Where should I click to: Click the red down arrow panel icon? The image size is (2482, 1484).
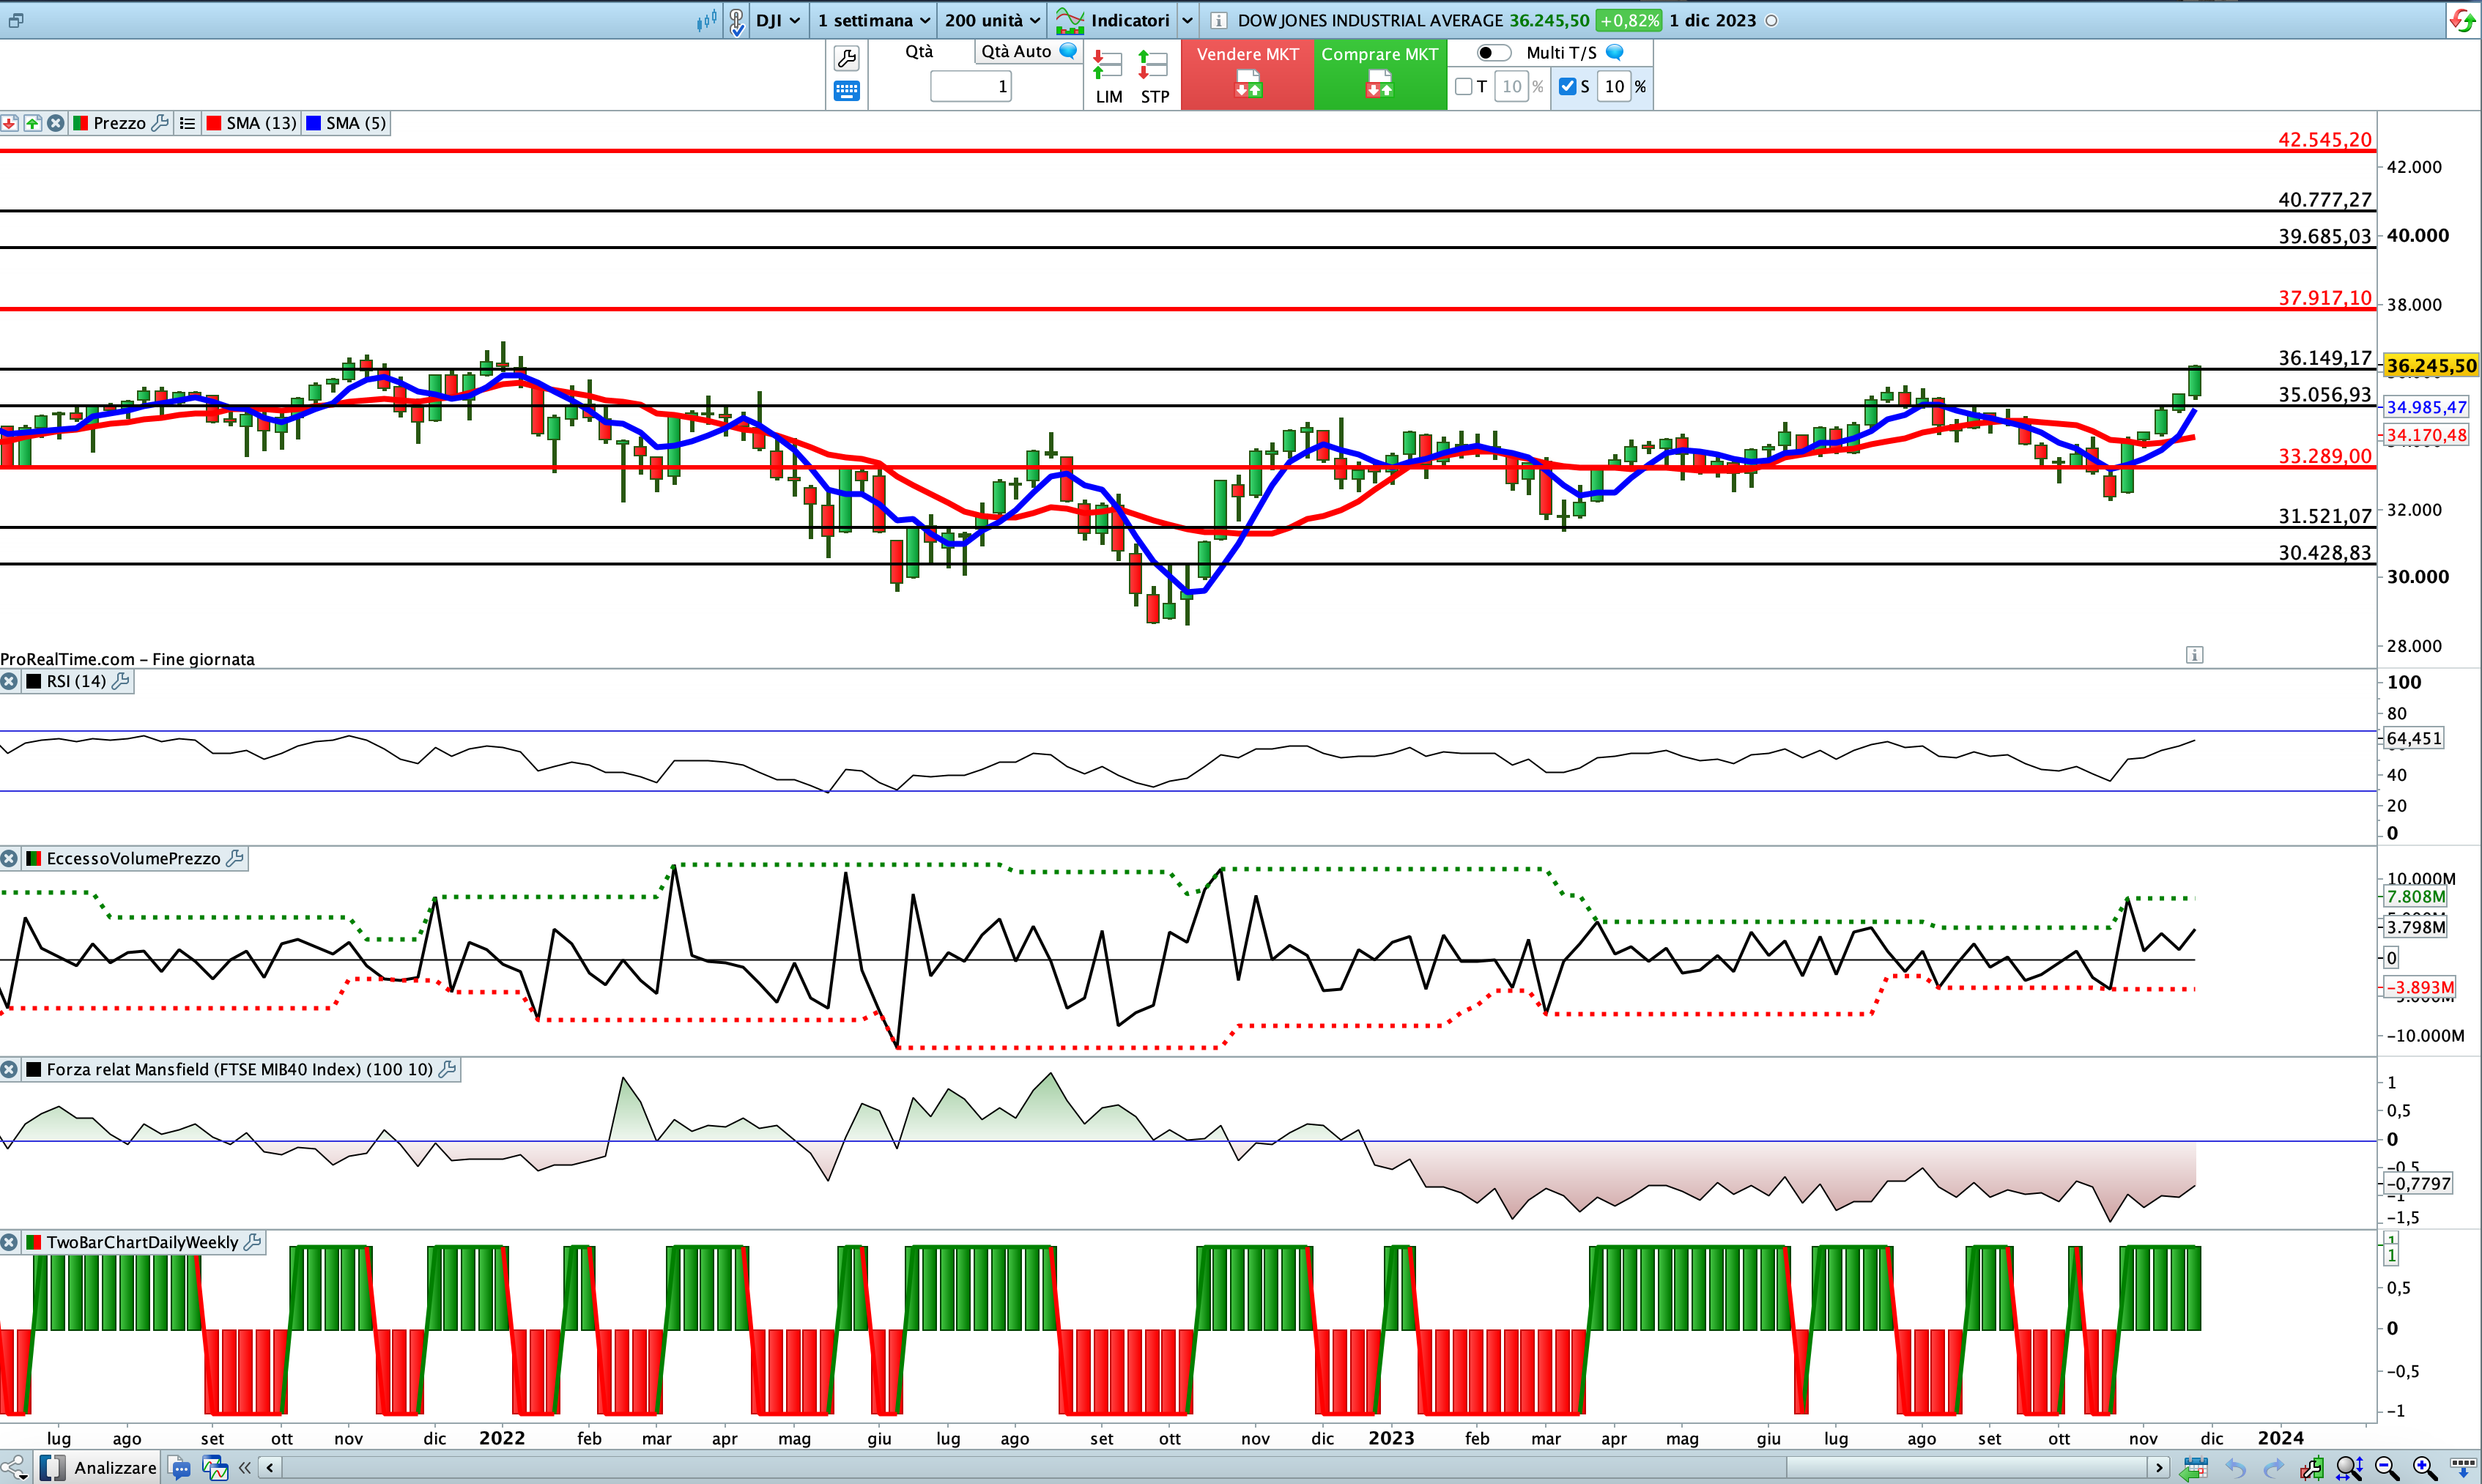(x=9, y=123)
